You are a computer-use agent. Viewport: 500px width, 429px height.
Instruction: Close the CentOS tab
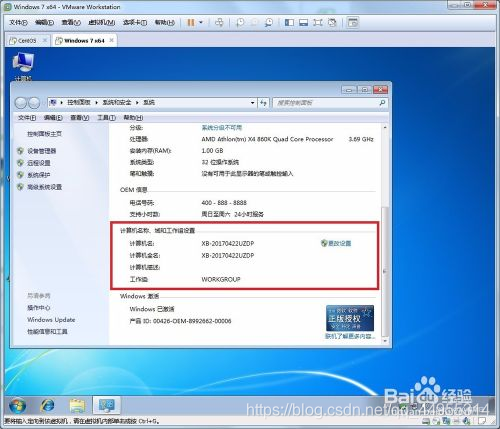45,40
